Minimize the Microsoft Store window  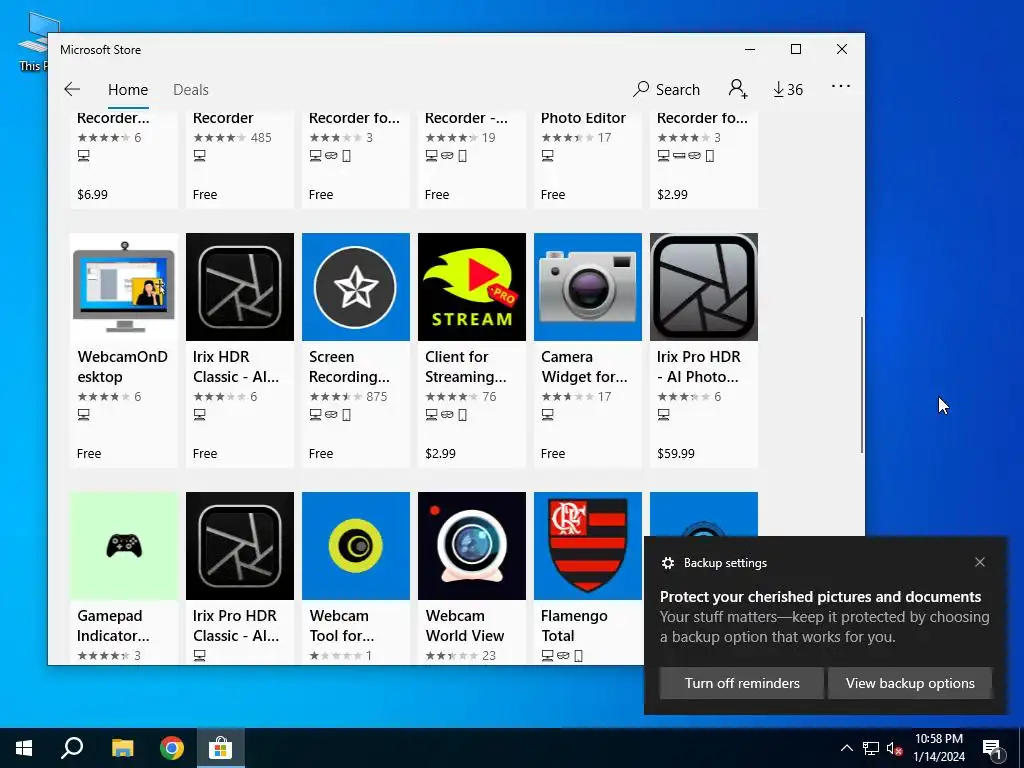point(750,49)
